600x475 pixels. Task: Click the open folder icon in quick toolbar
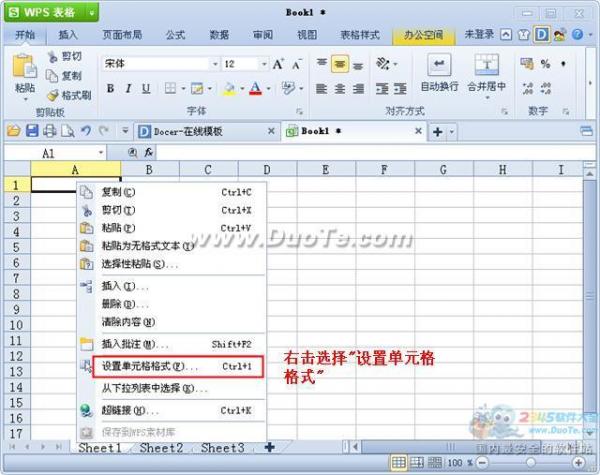click(14, 131)
